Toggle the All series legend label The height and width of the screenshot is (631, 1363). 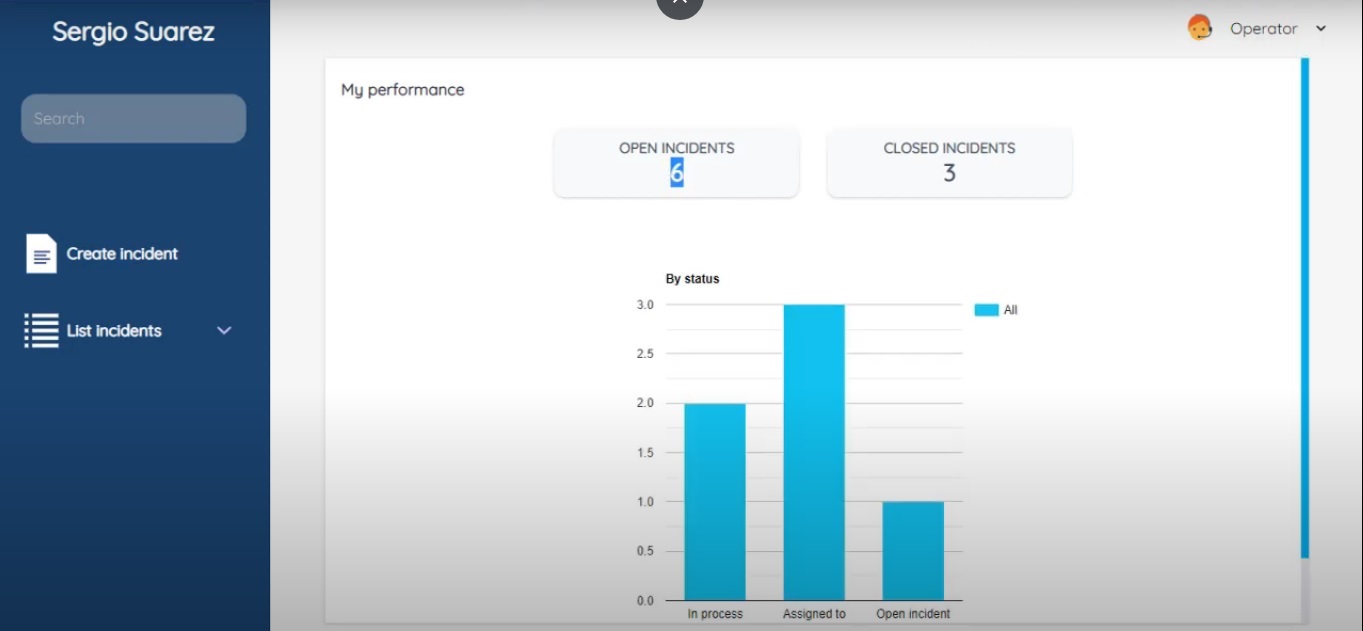click(x=1010, y=311)
